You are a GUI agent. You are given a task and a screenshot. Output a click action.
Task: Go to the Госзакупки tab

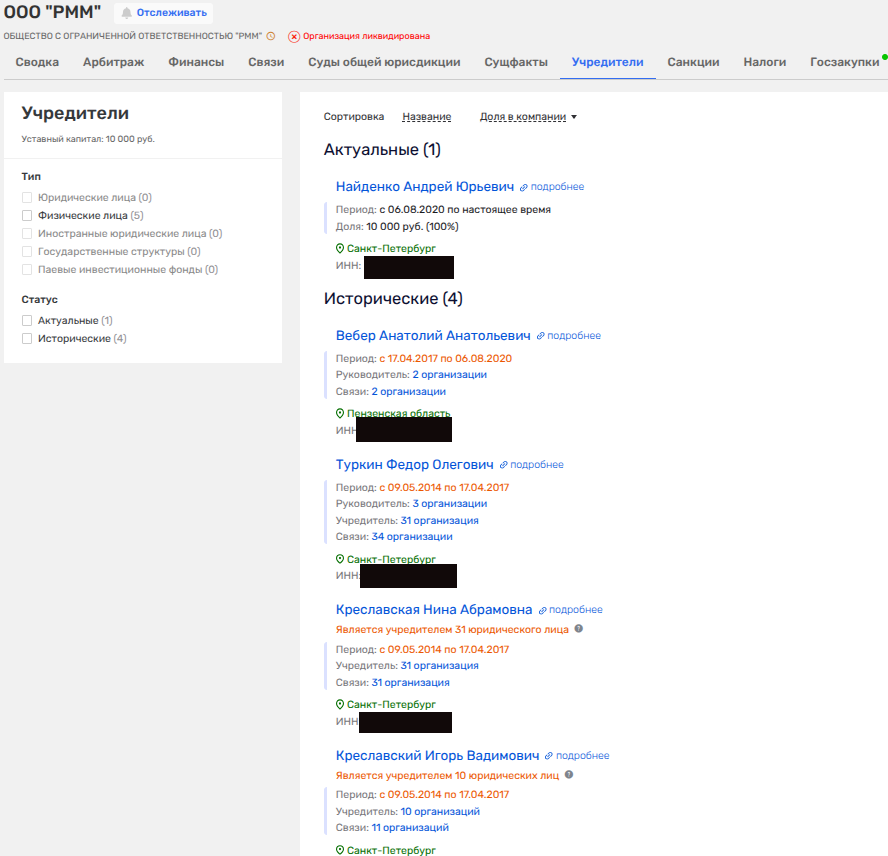(844, 62)
